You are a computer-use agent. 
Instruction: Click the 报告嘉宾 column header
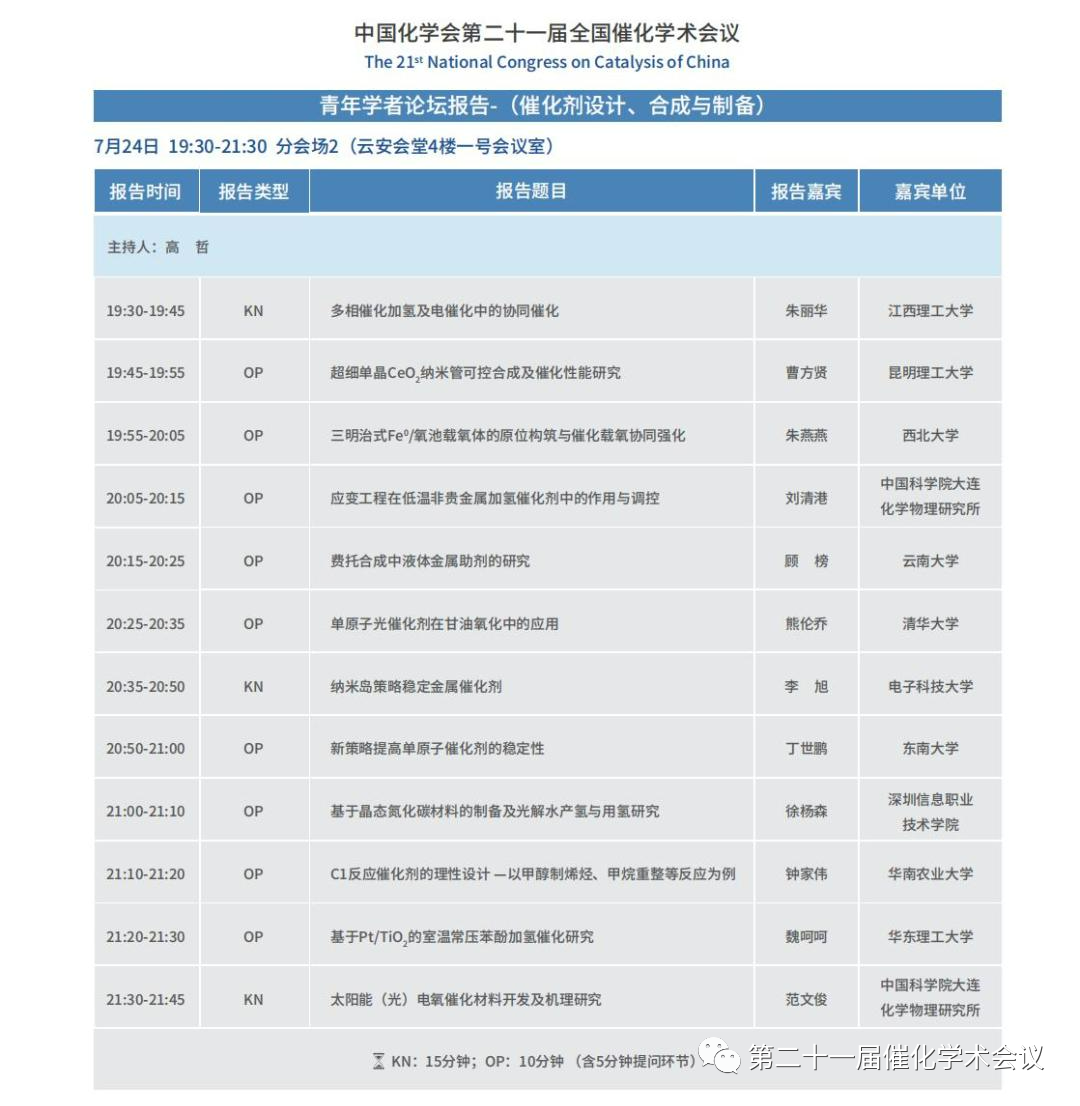(806, 191)
